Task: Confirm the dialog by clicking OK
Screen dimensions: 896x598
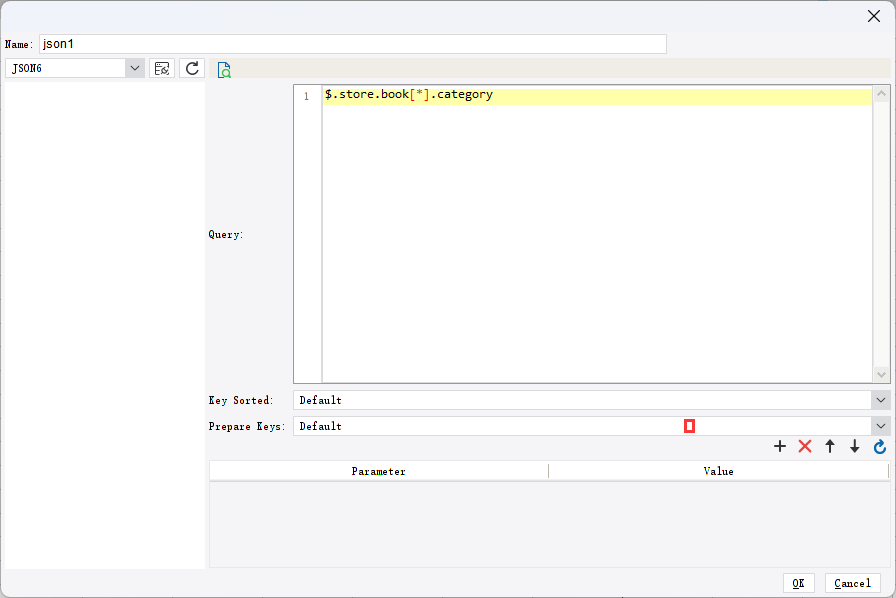Action: tap(798, 583)
